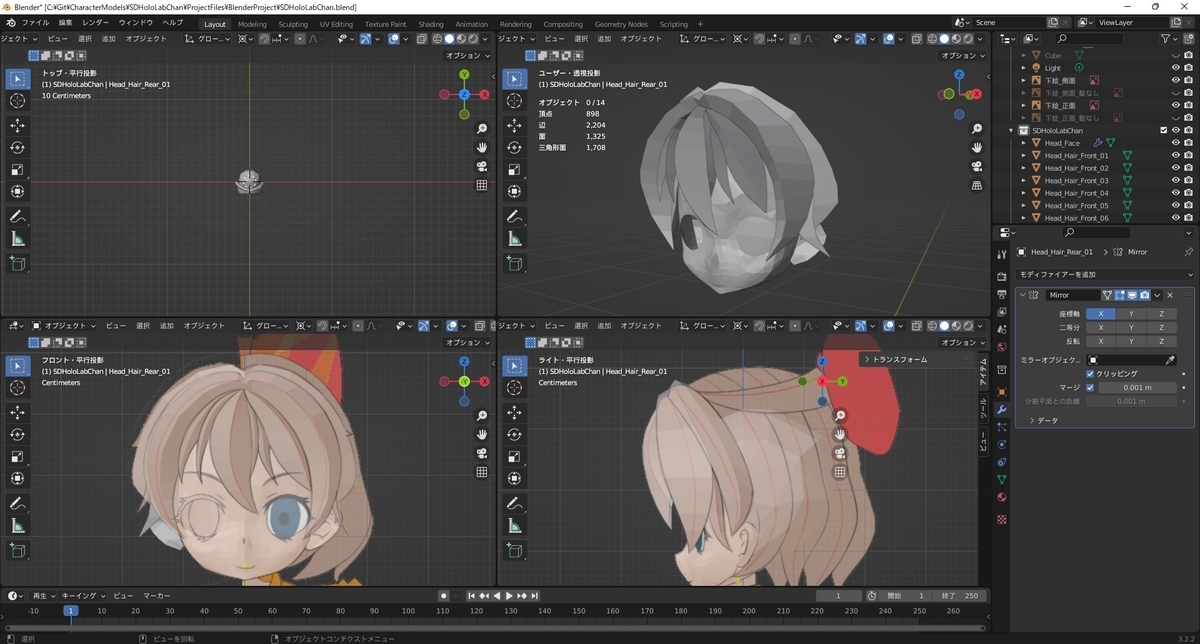Toggle Mirror axis X button
1200x644 pixels.
[x=1101, y=314]
